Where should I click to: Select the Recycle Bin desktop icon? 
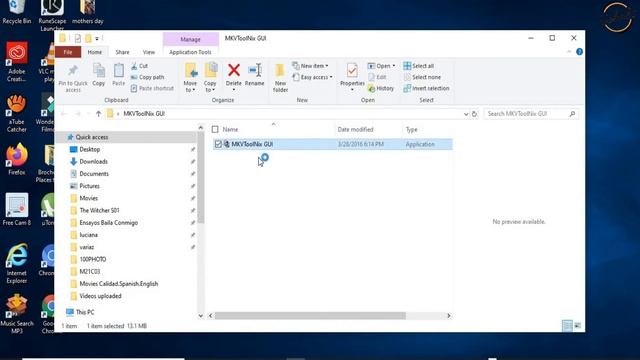point(16,12)
